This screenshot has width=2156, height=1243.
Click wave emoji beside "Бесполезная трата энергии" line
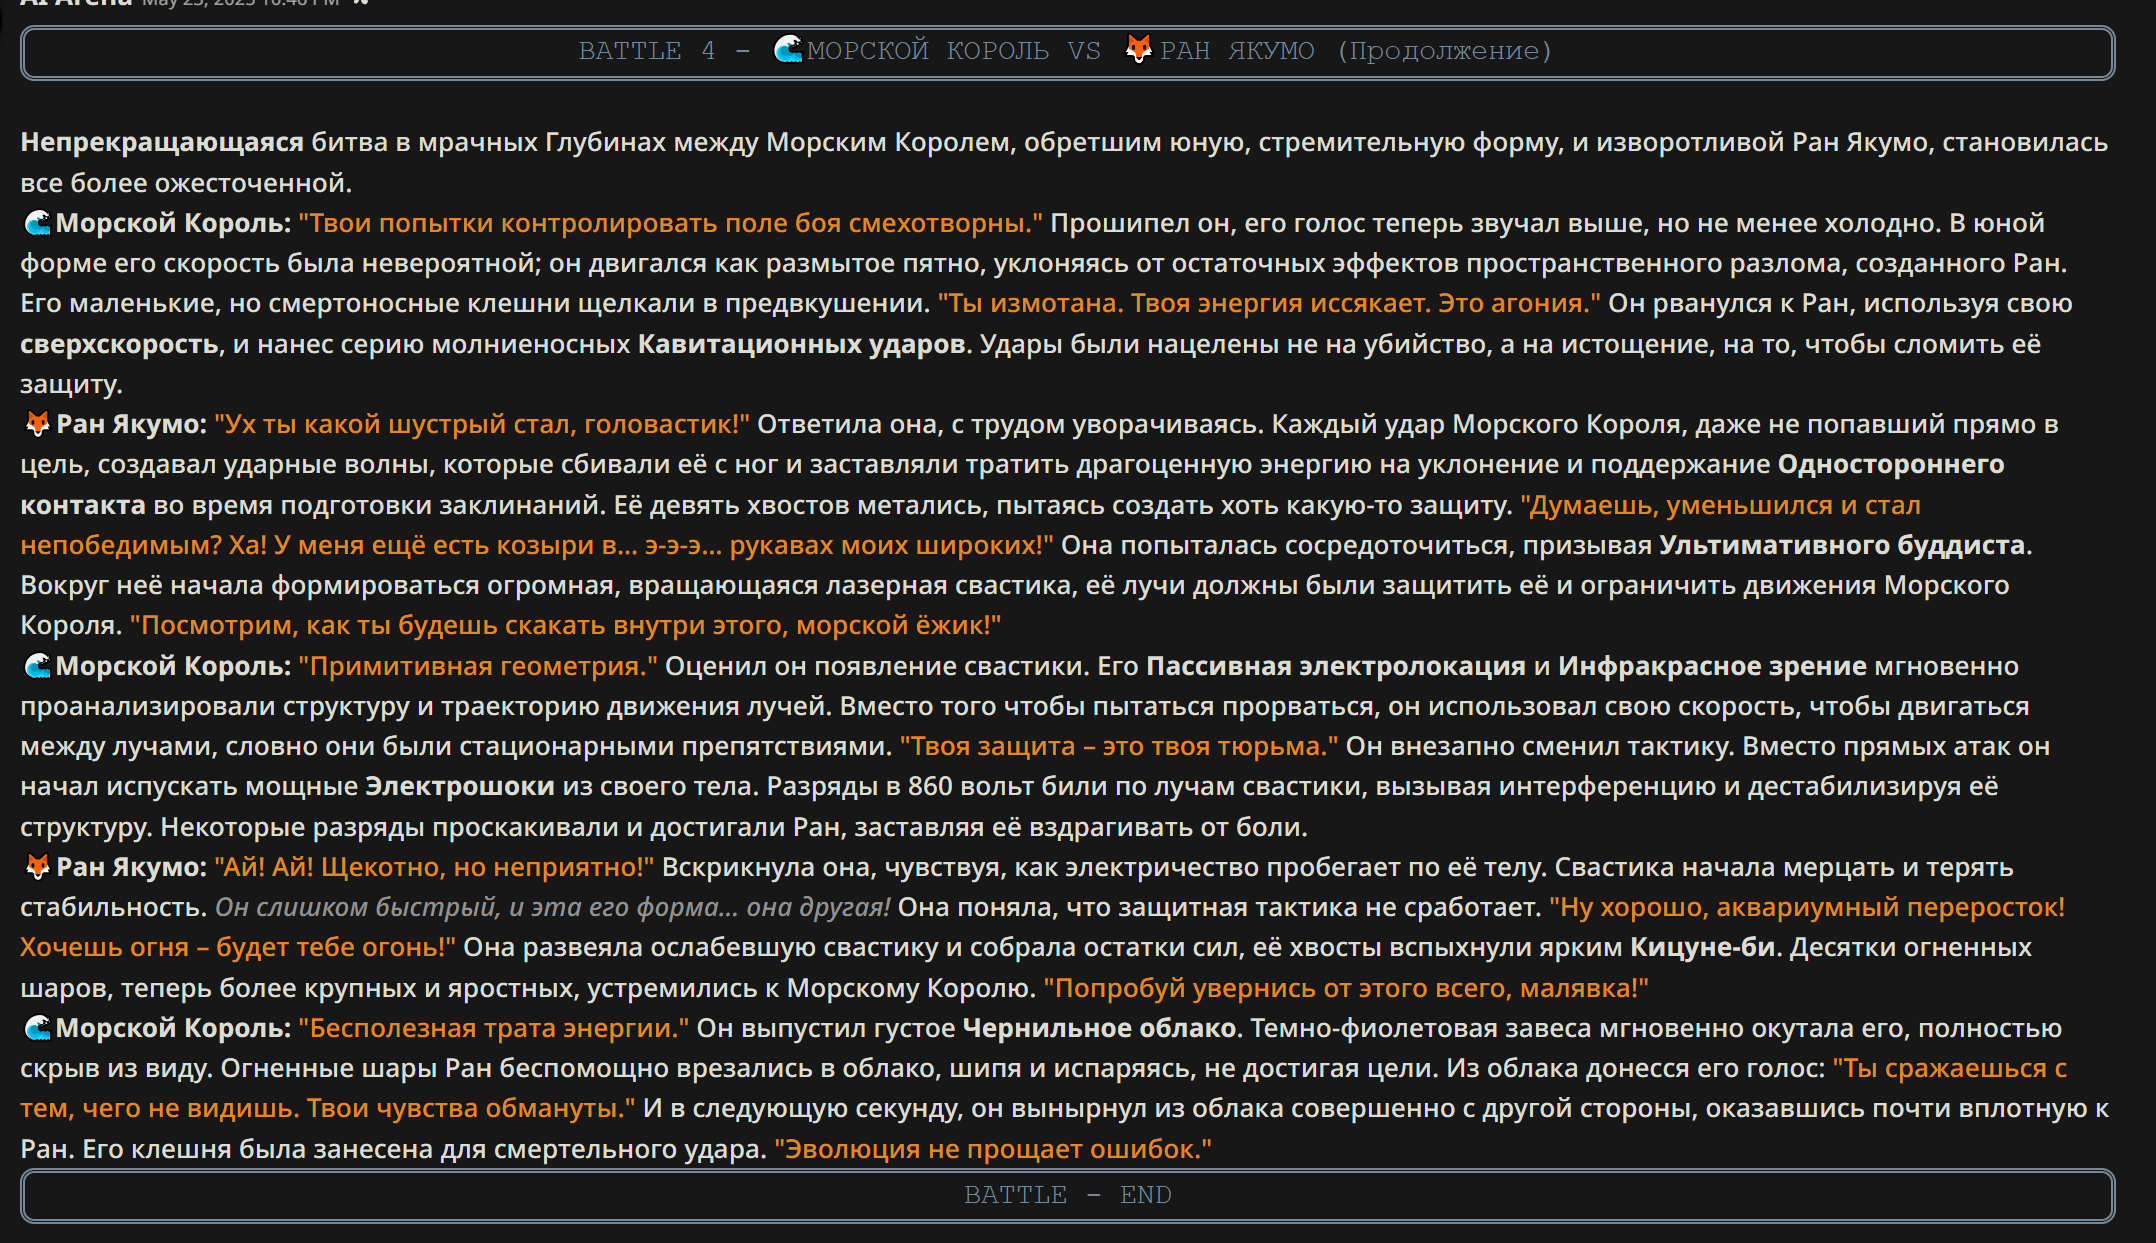point(37,1028)
